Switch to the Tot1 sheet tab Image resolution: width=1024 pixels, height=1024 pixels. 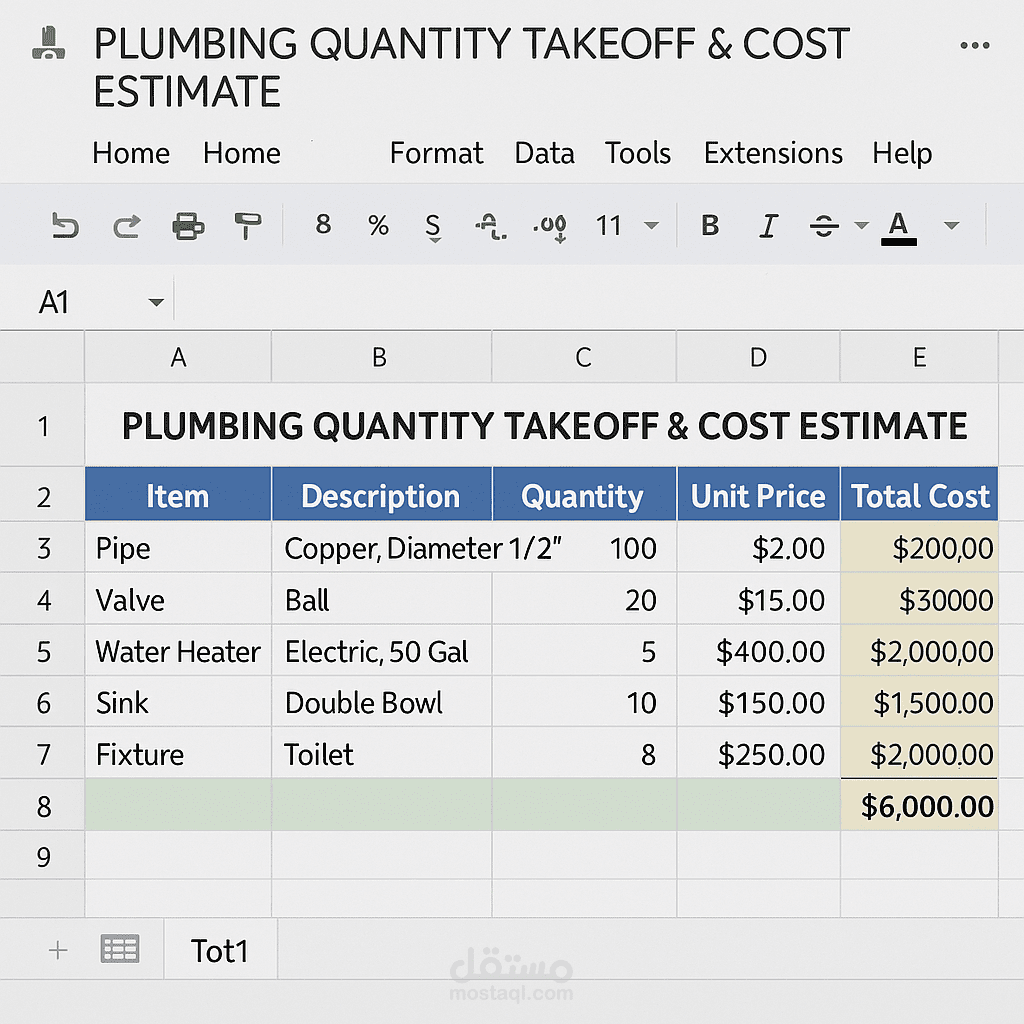[x=220, y=950]
